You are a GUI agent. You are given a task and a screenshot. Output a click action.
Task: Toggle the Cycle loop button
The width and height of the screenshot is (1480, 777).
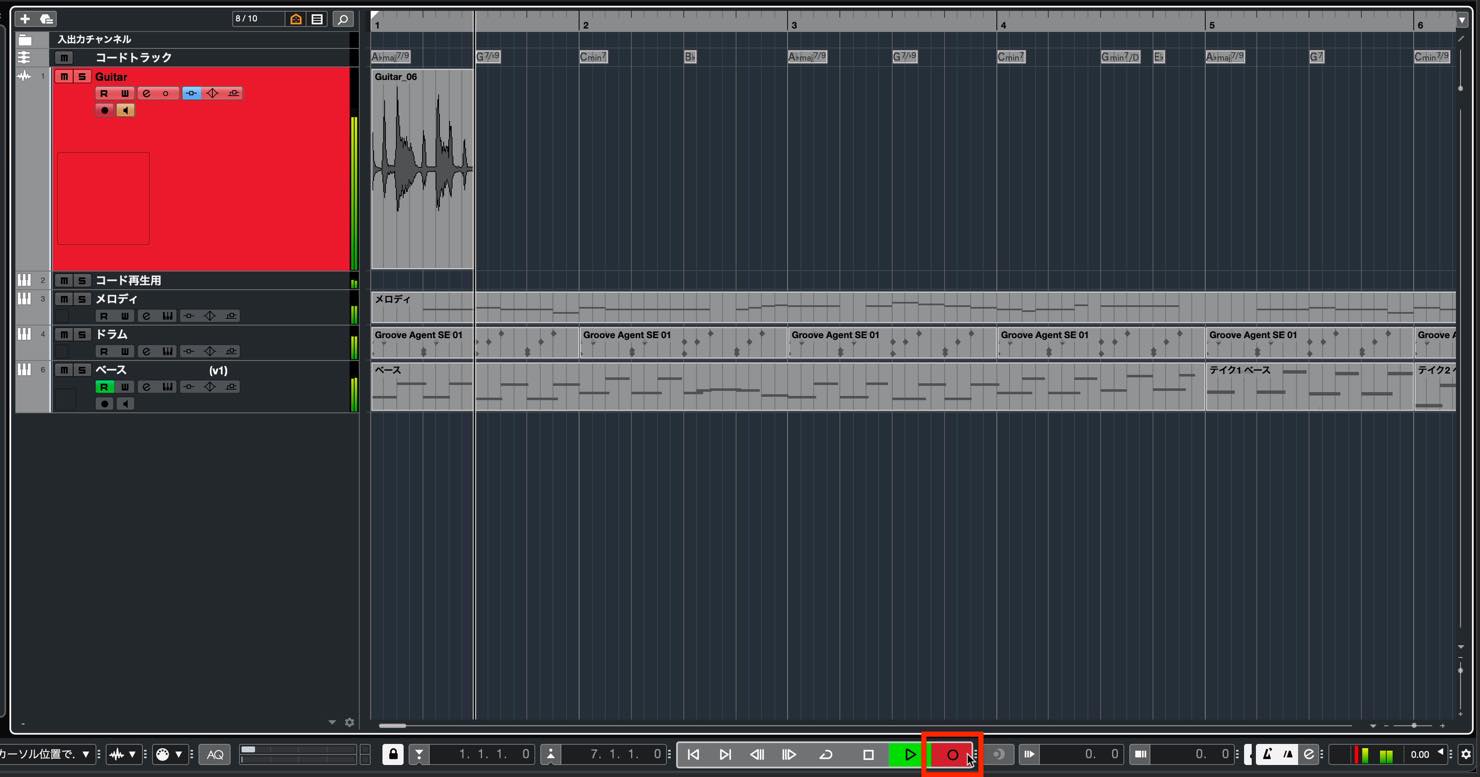point(826,755)
